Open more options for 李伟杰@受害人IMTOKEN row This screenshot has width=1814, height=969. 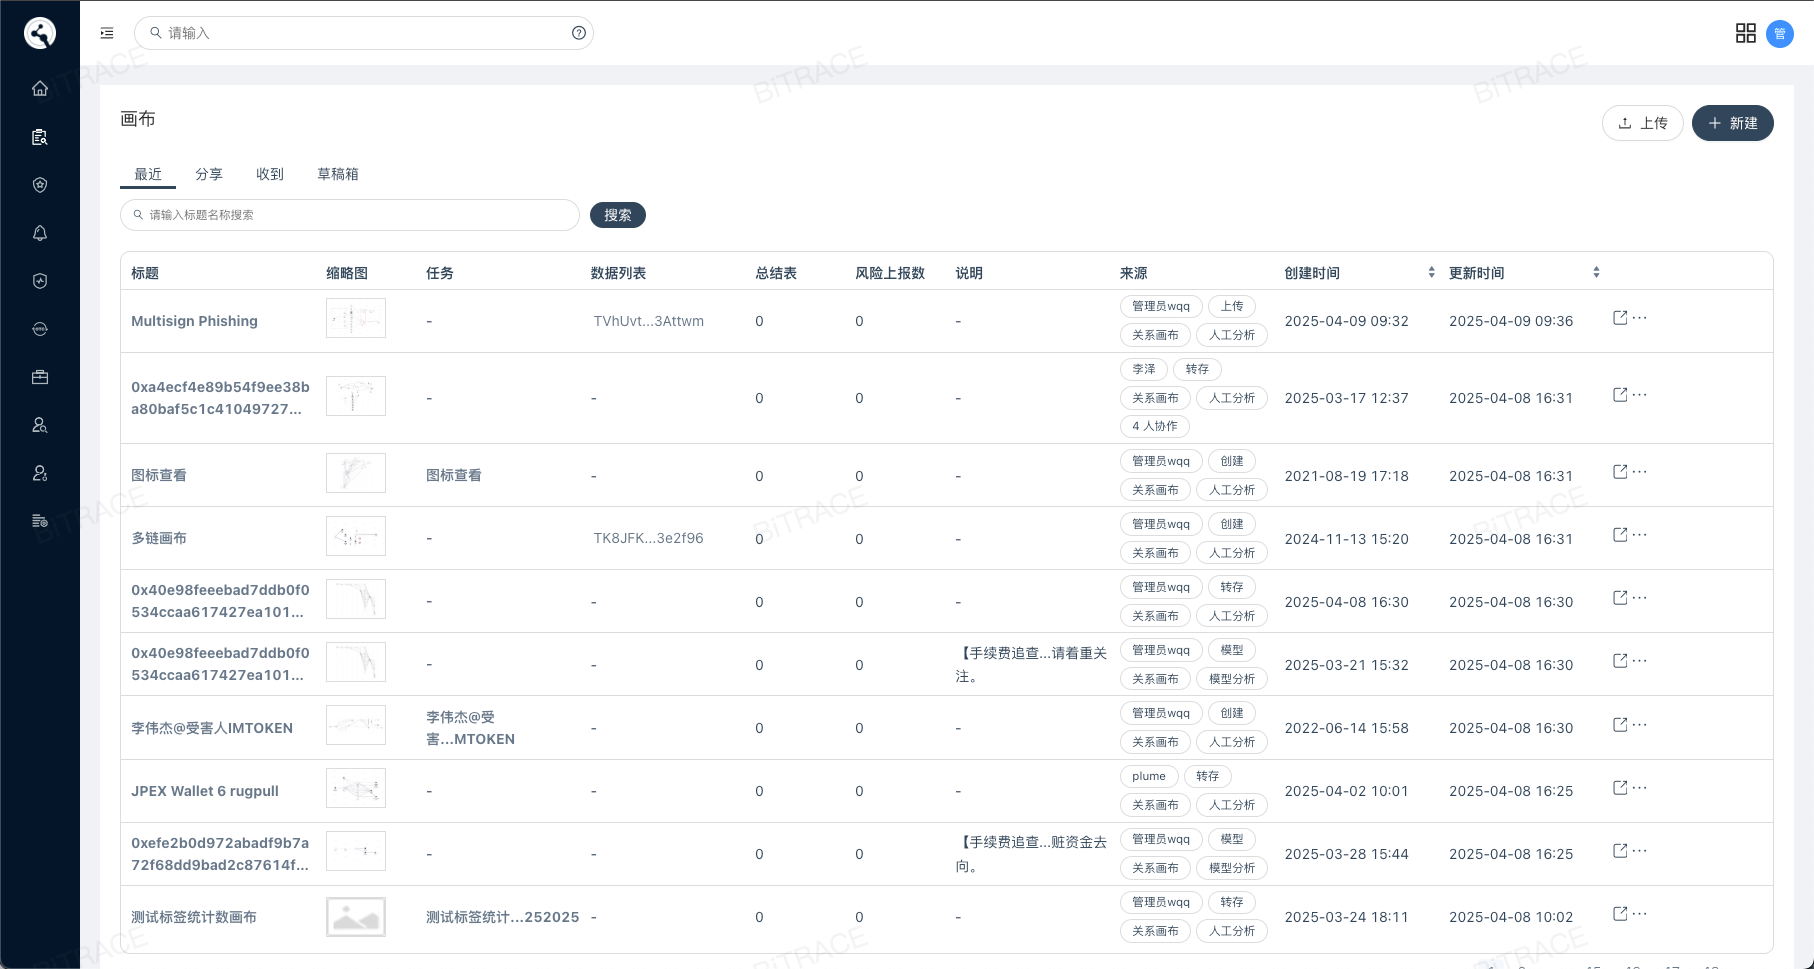click(x=1640, y=725)
